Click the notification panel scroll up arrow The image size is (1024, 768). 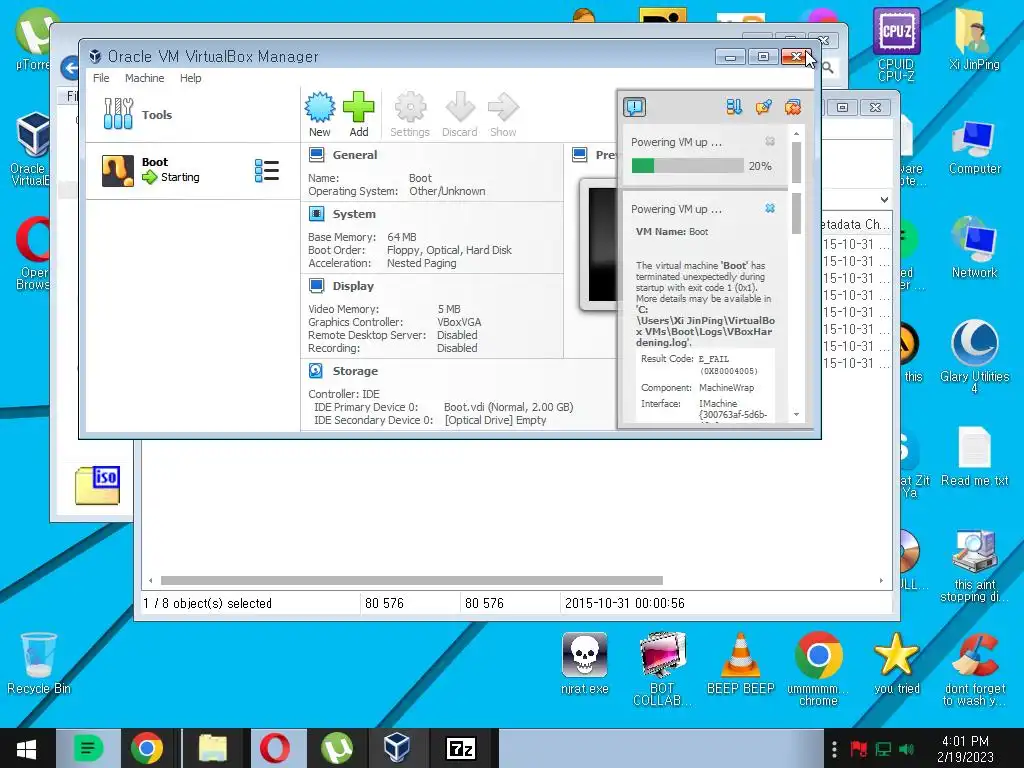pyautogui.click(x=796, y=134)
